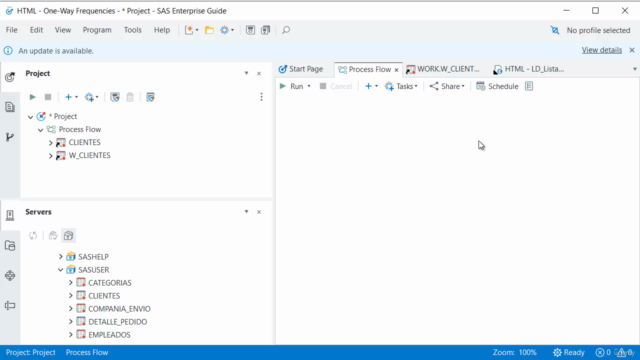Collapse the Process Flow tree node
640x360 pixels.
40,130
